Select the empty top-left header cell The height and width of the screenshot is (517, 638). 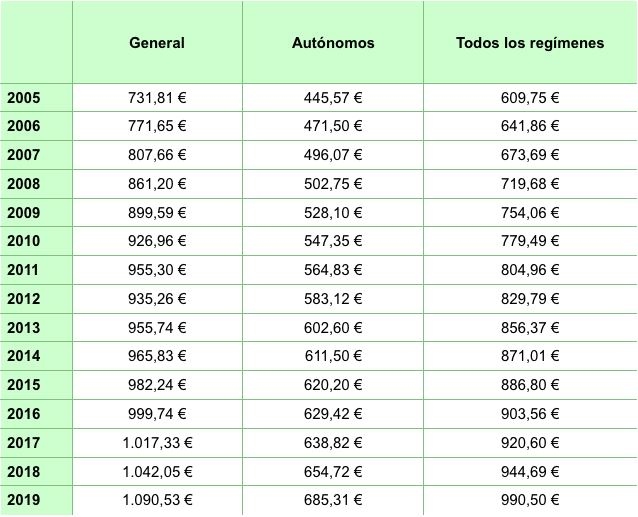36,42
